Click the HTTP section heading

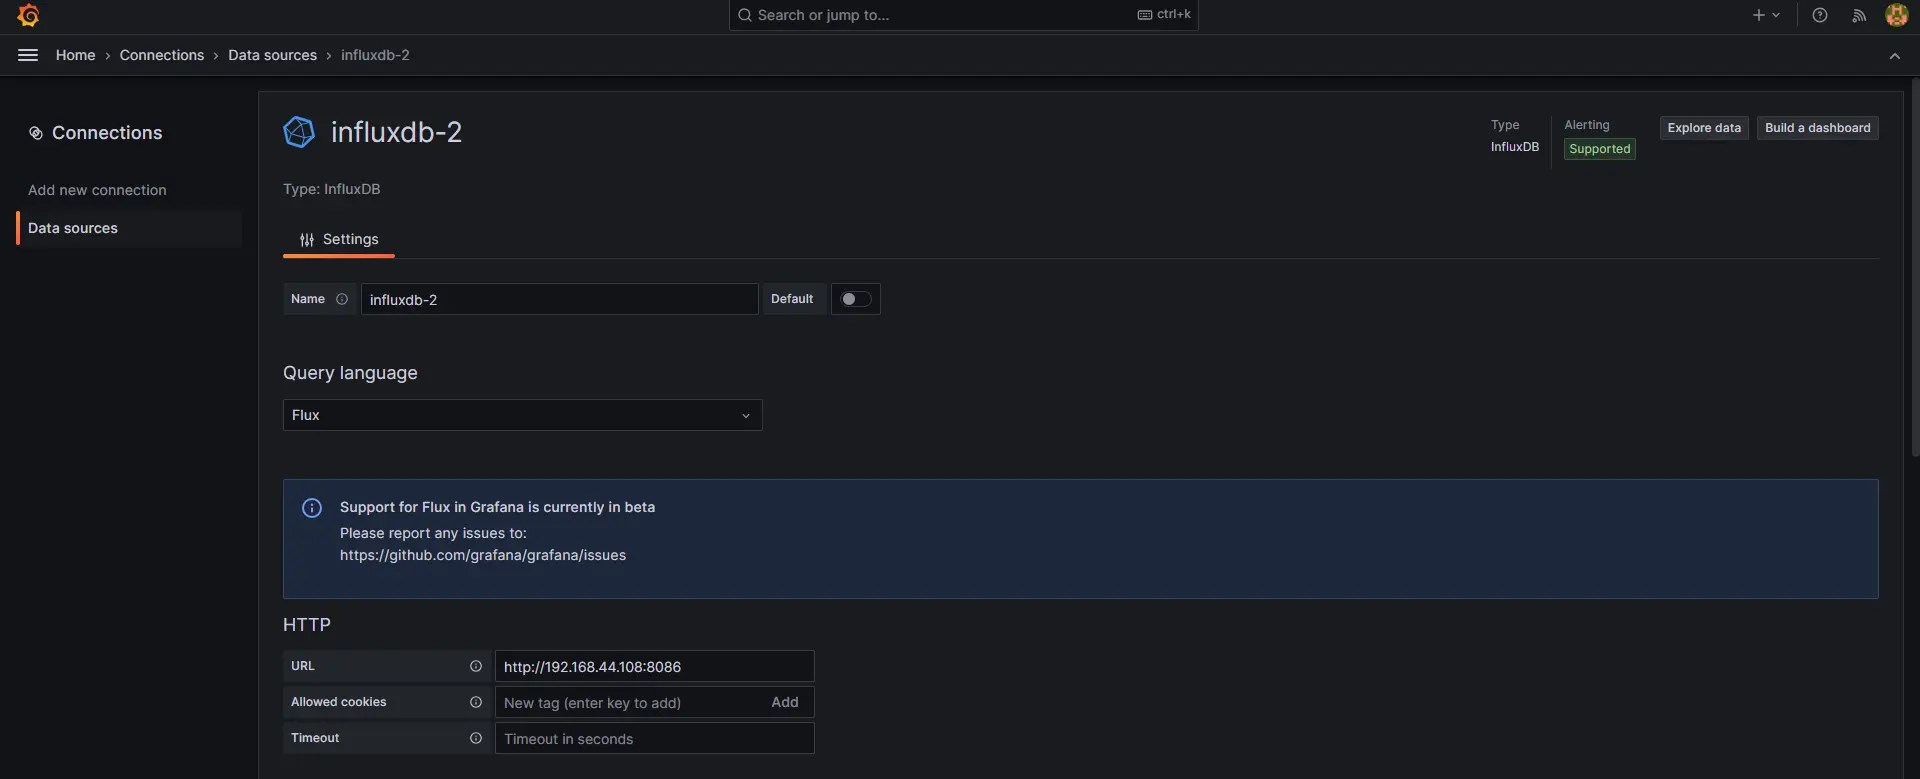(306, 625)
